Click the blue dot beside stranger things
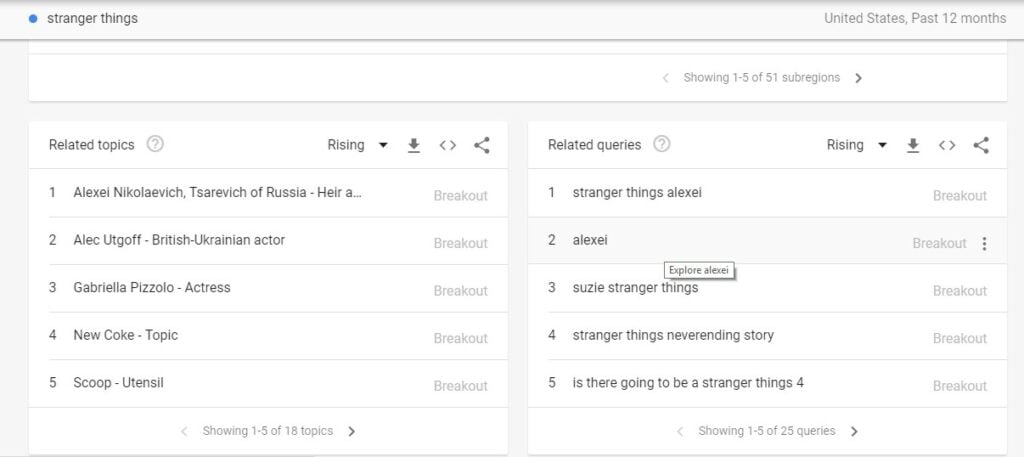 tap(33, 18)
